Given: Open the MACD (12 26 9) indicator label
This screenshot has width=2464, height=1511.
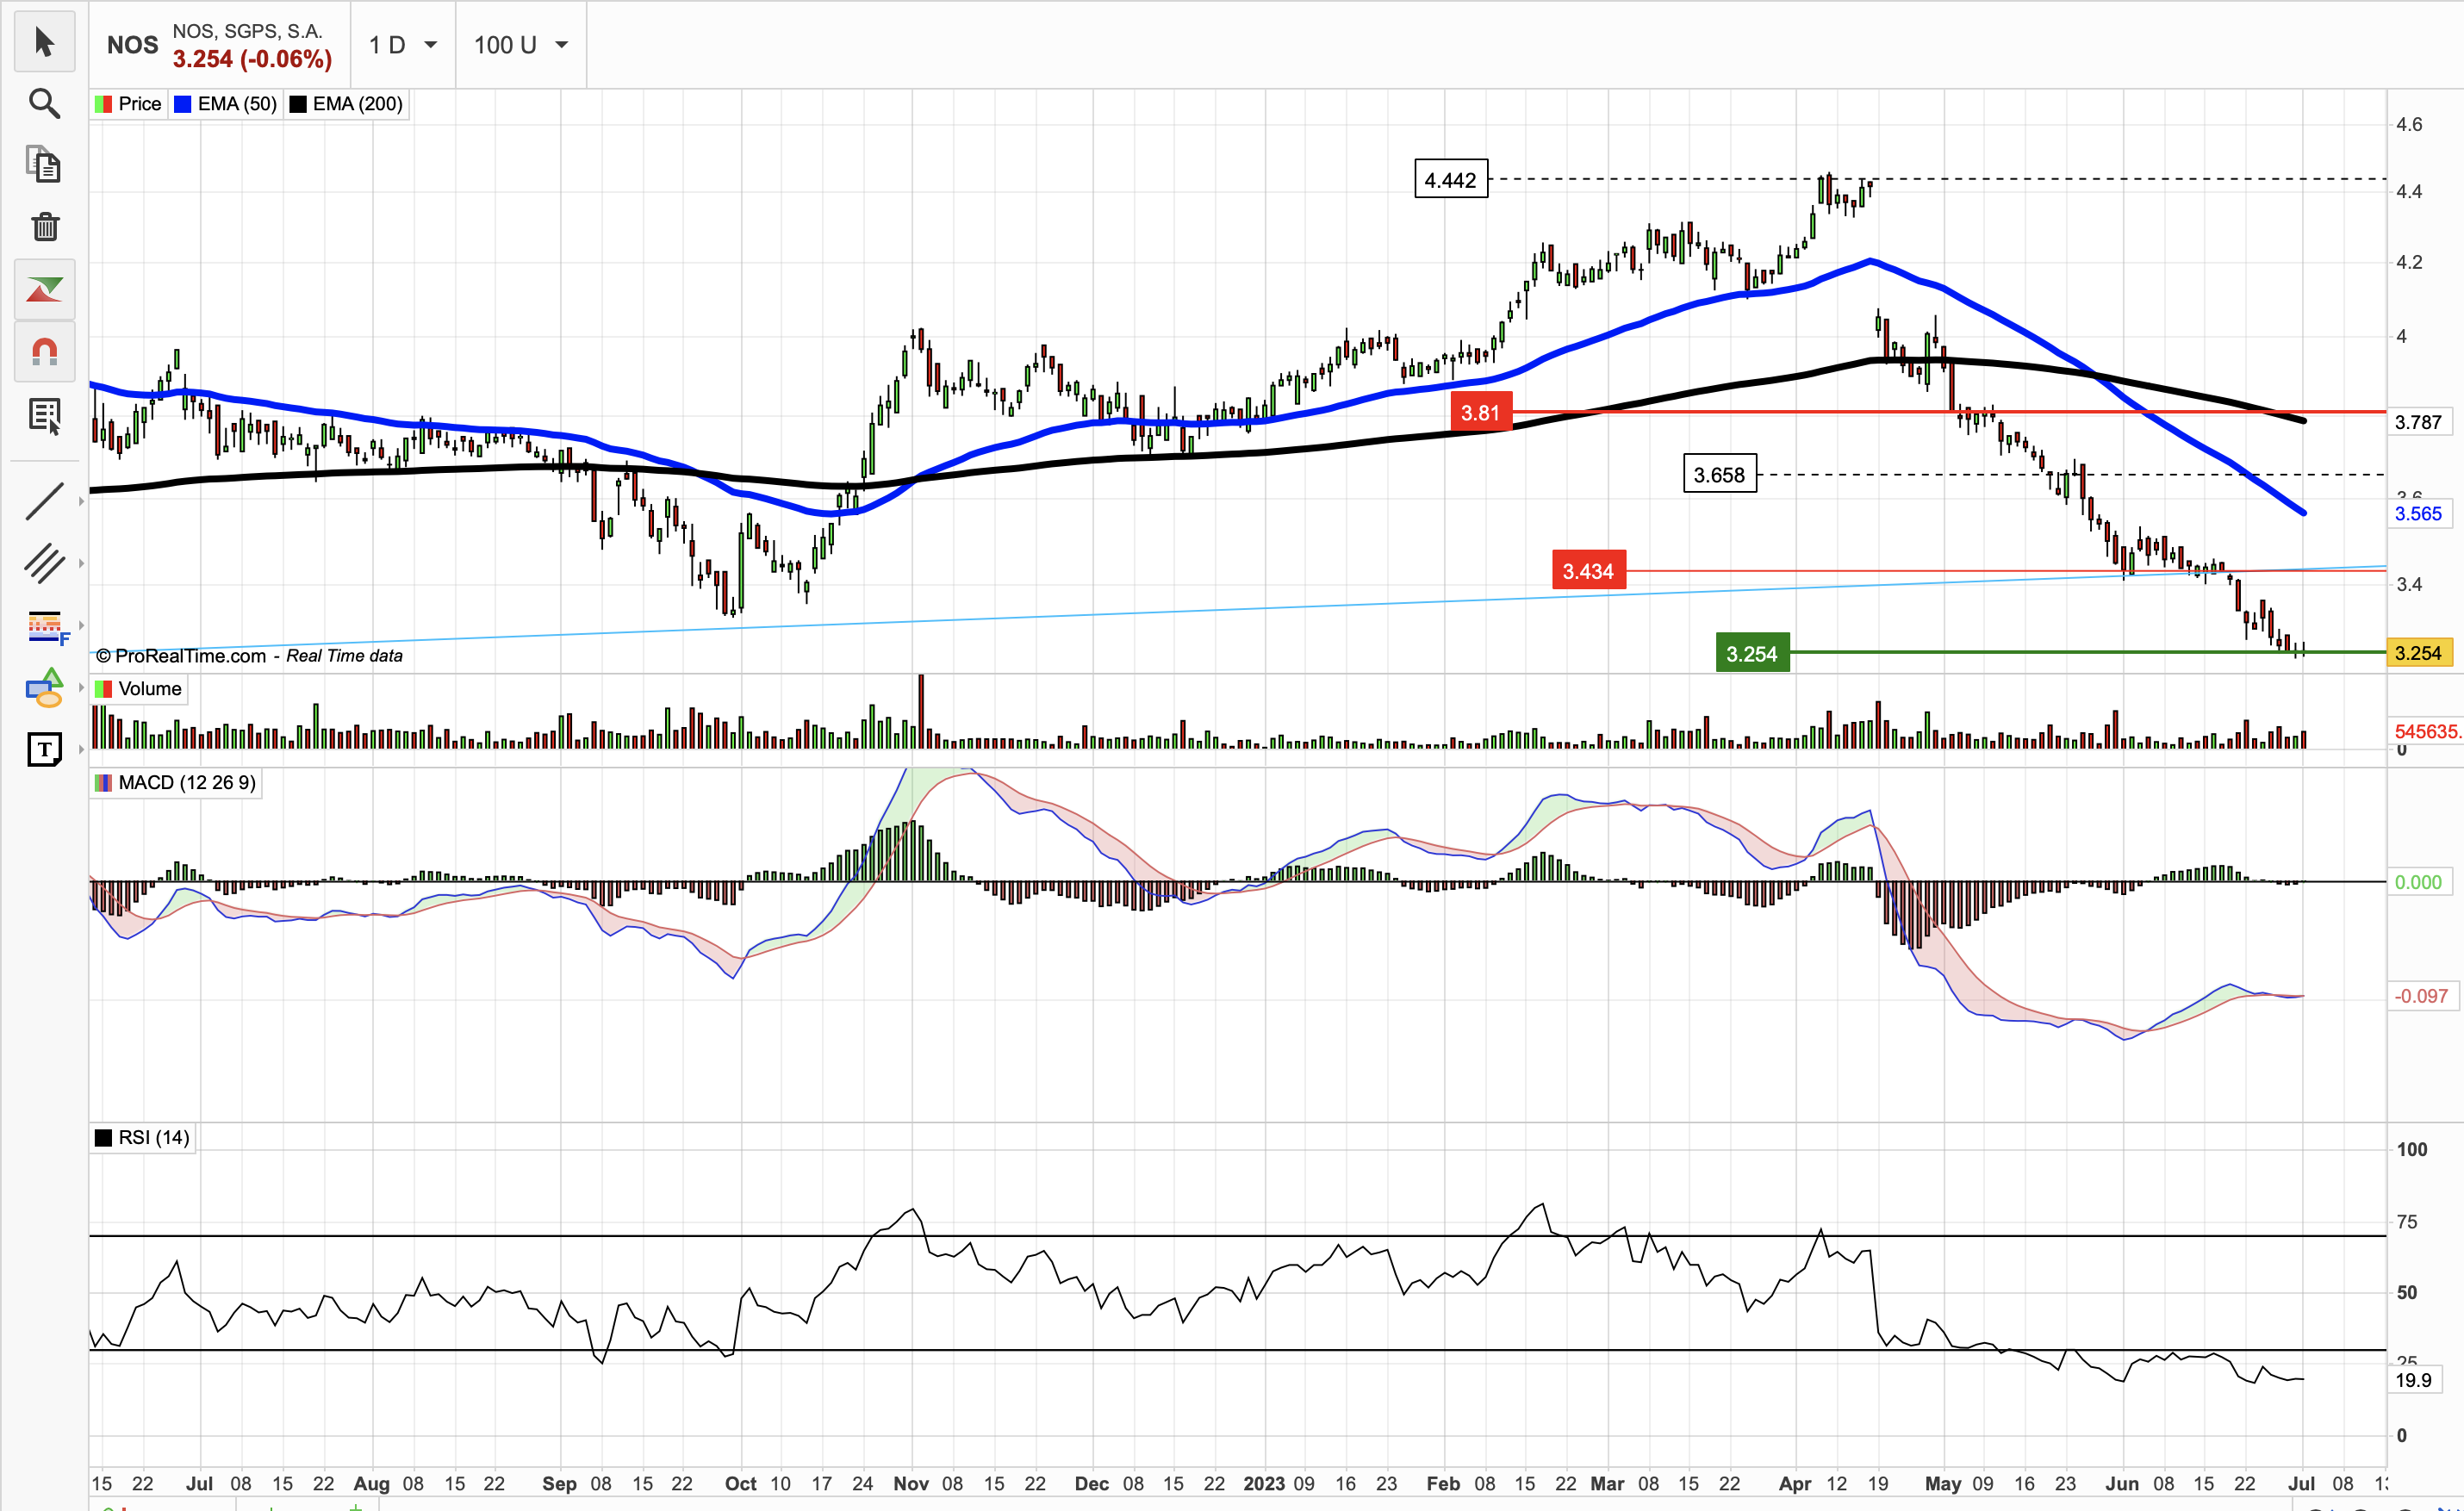Looking at the screenshot, I should pos(186,782).
